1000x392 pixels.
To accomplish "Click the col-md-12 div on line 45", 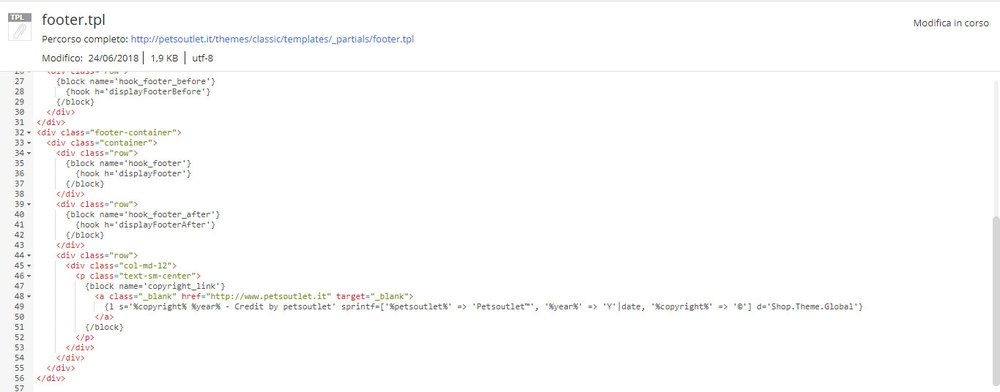I will pos(121,265).
